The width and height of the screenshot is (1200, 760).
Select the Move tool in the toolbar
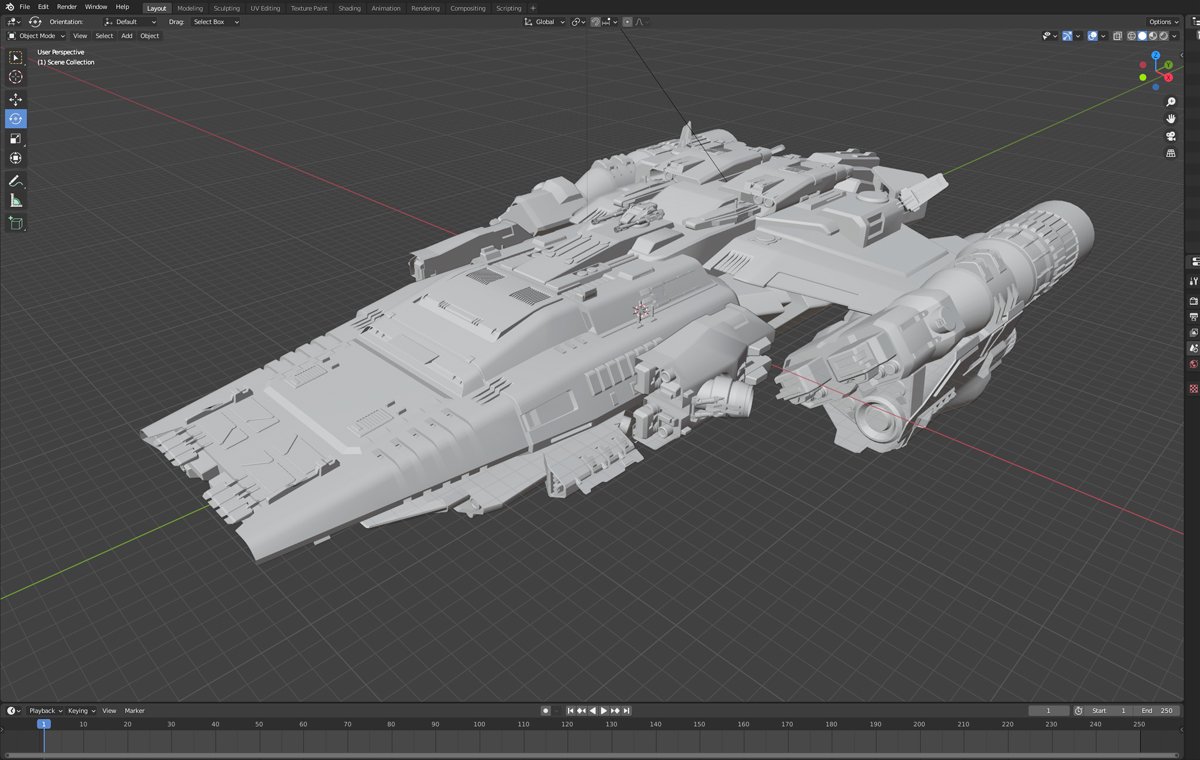[16, 99]
